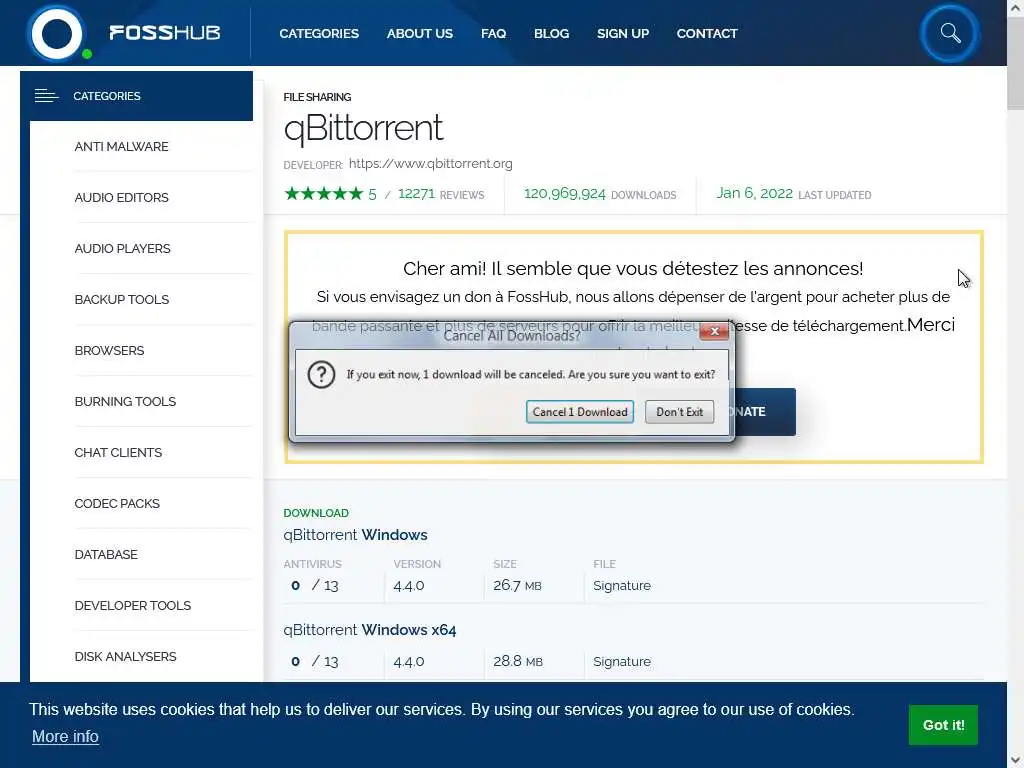Click the qBittorrent page title
This screenshot has height=768, width=1024.
coord(363,128)
